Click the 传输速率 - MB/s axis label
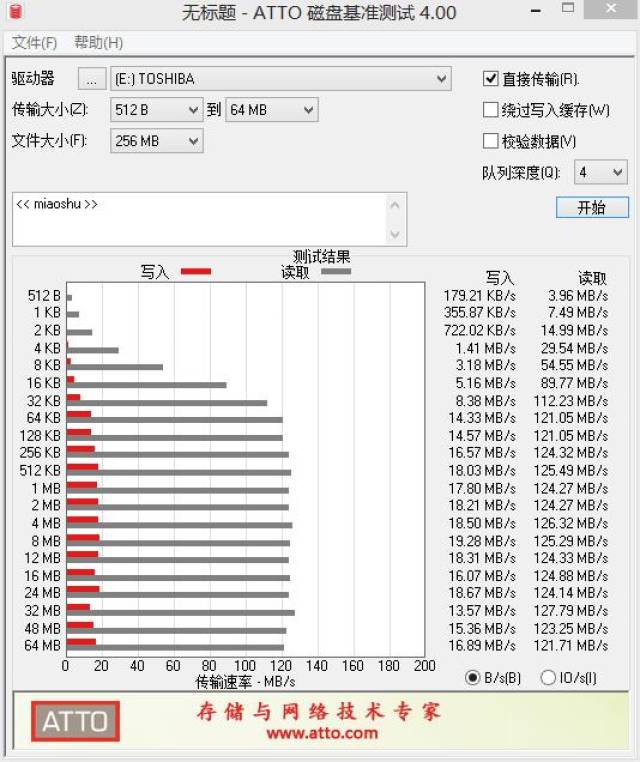640x762 pixels. point(245,682)
